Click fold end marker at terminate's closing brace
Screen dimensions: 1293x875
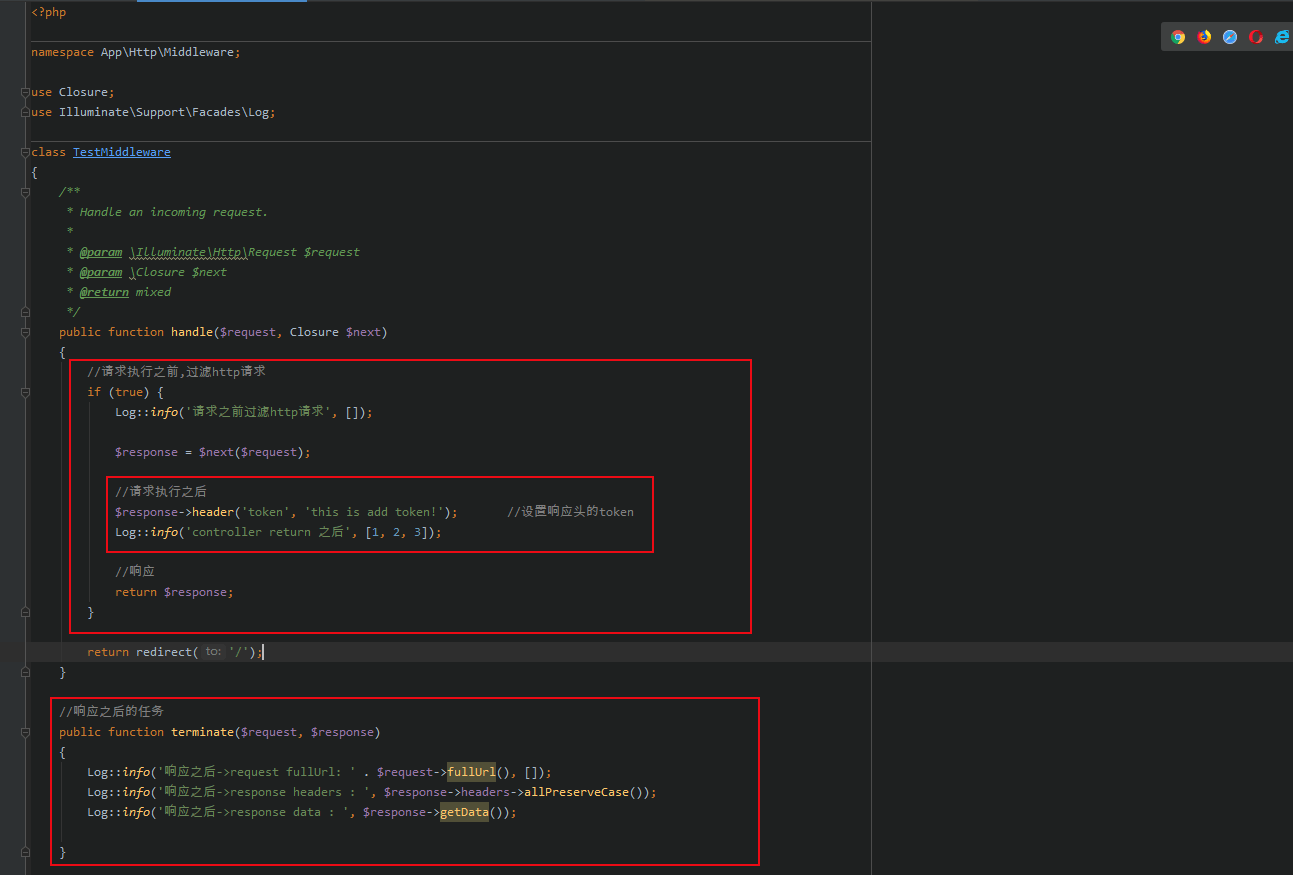tap(25, 852)
